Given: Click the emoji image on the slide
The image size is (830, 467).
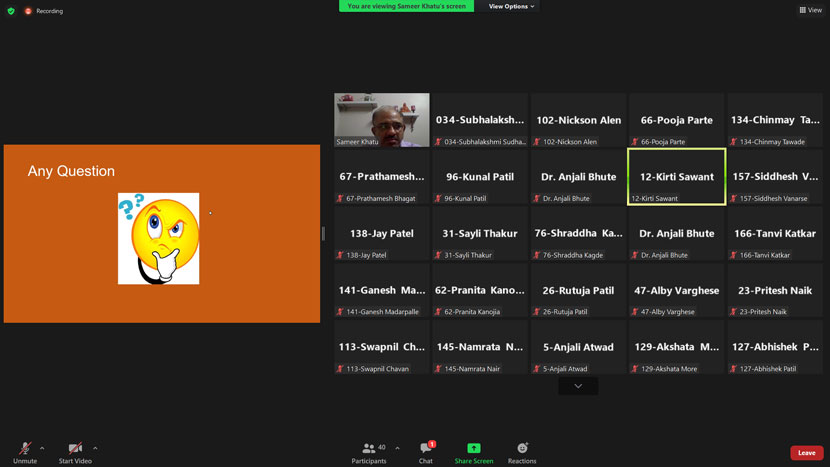Looking at the screenshot, I should coord(158,238).
